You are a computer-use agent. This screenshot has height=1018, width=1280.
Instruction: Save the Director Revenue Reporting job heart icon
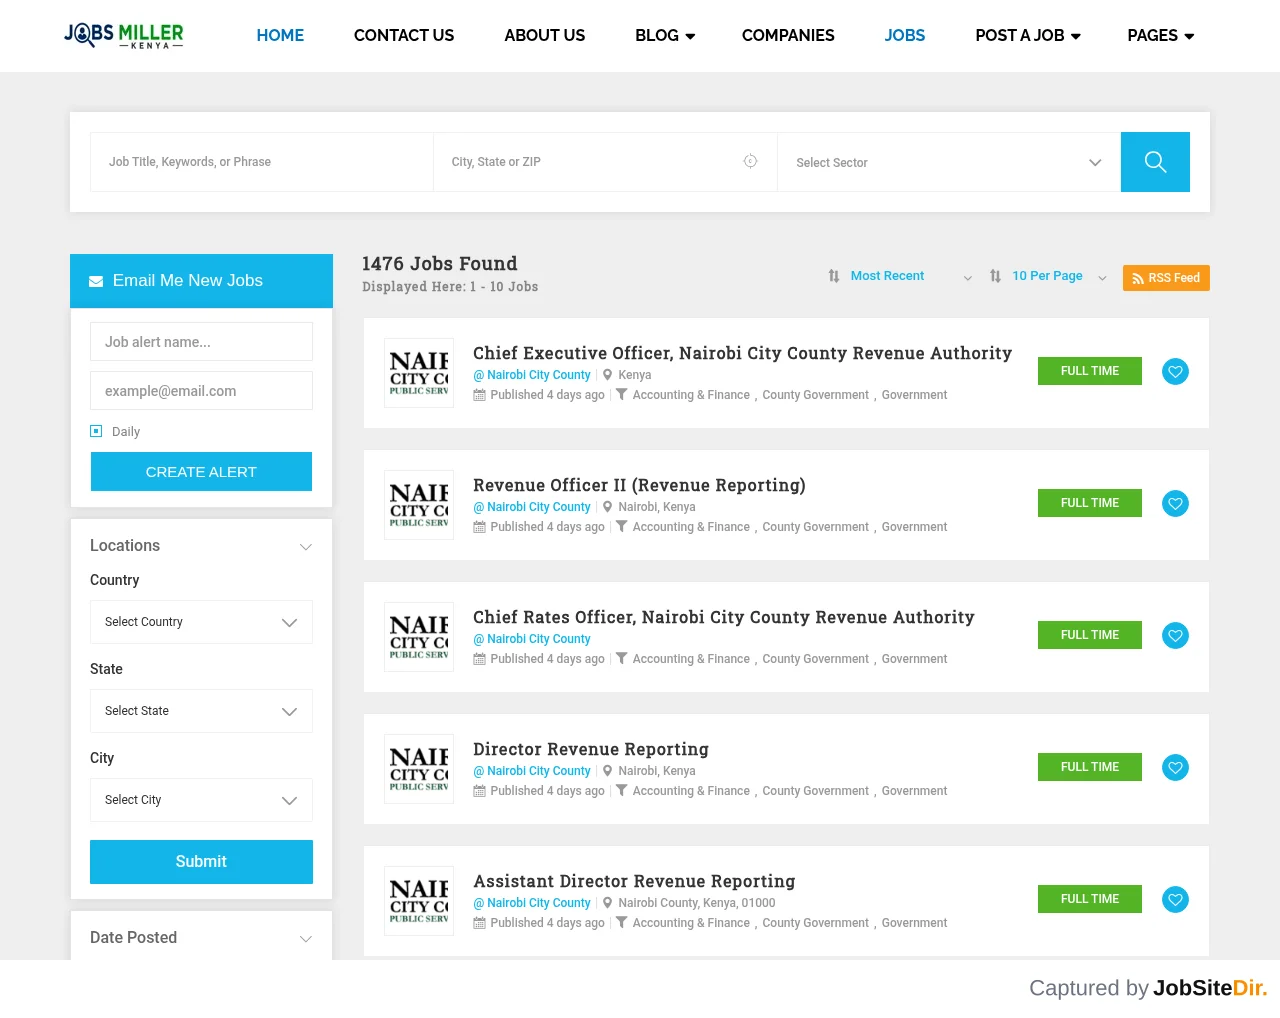(1176, 768)
